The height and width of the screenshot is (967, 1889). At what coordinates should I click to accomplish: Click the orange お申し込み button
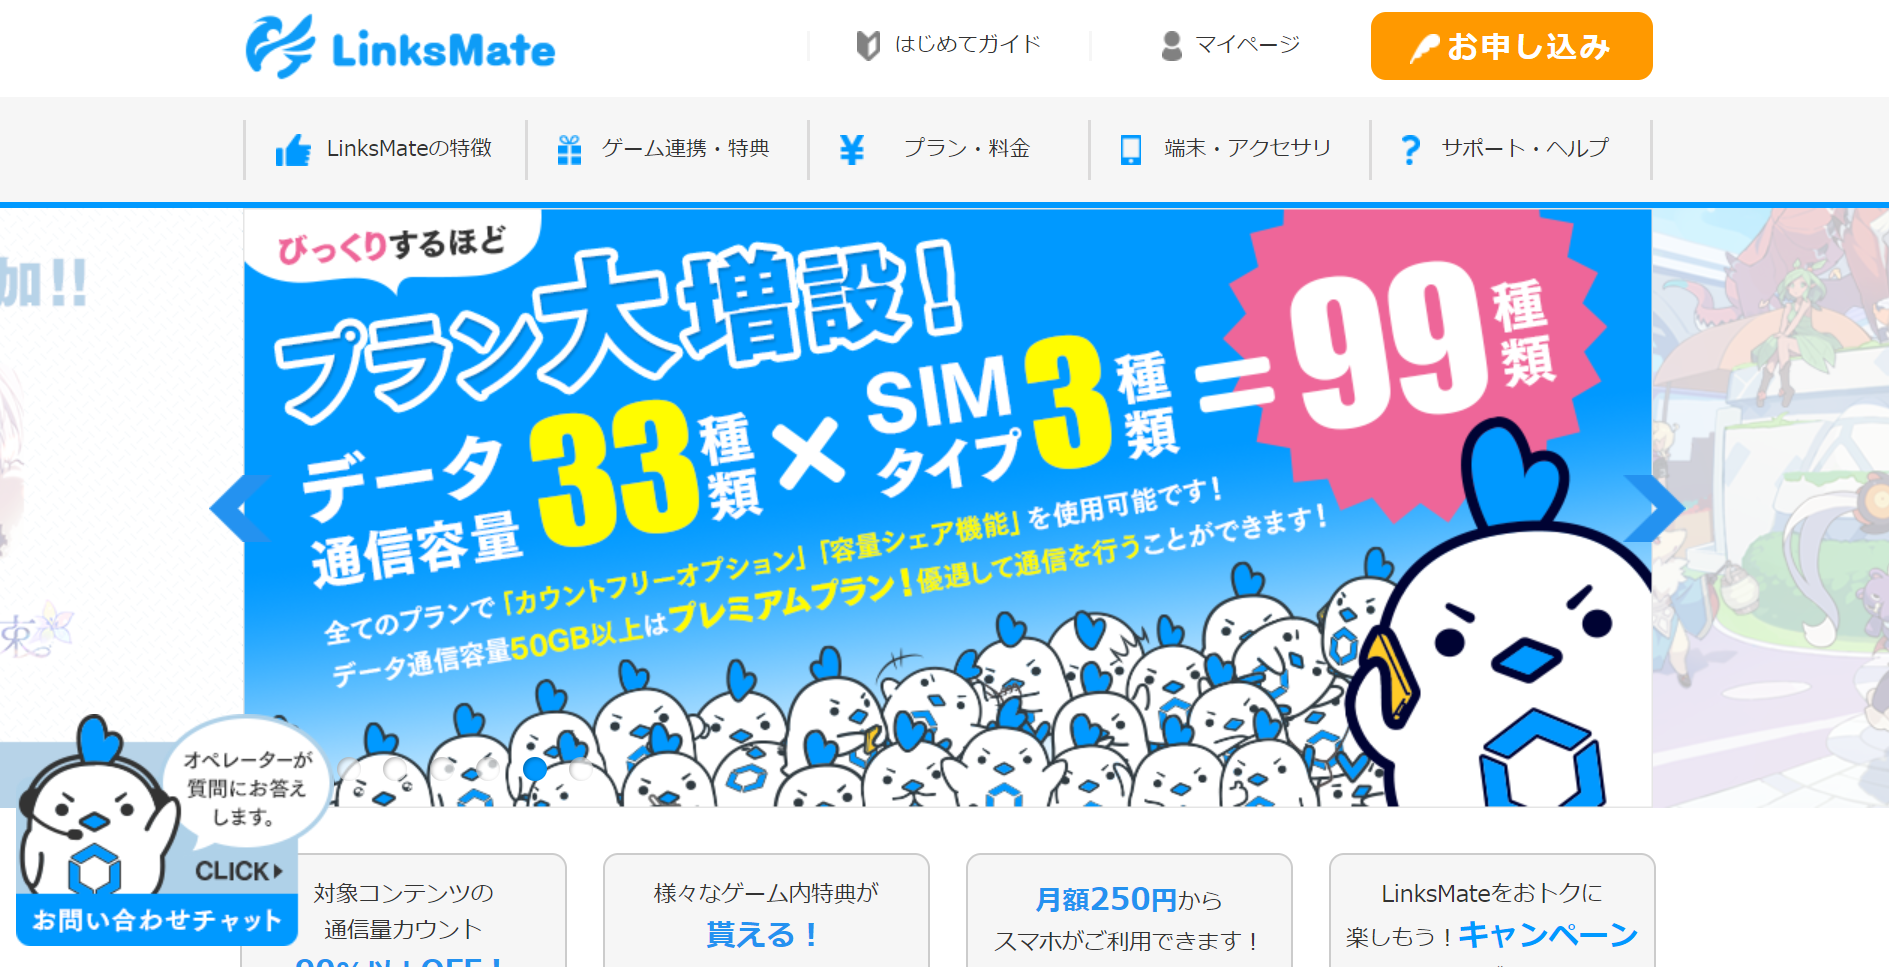1511,46
